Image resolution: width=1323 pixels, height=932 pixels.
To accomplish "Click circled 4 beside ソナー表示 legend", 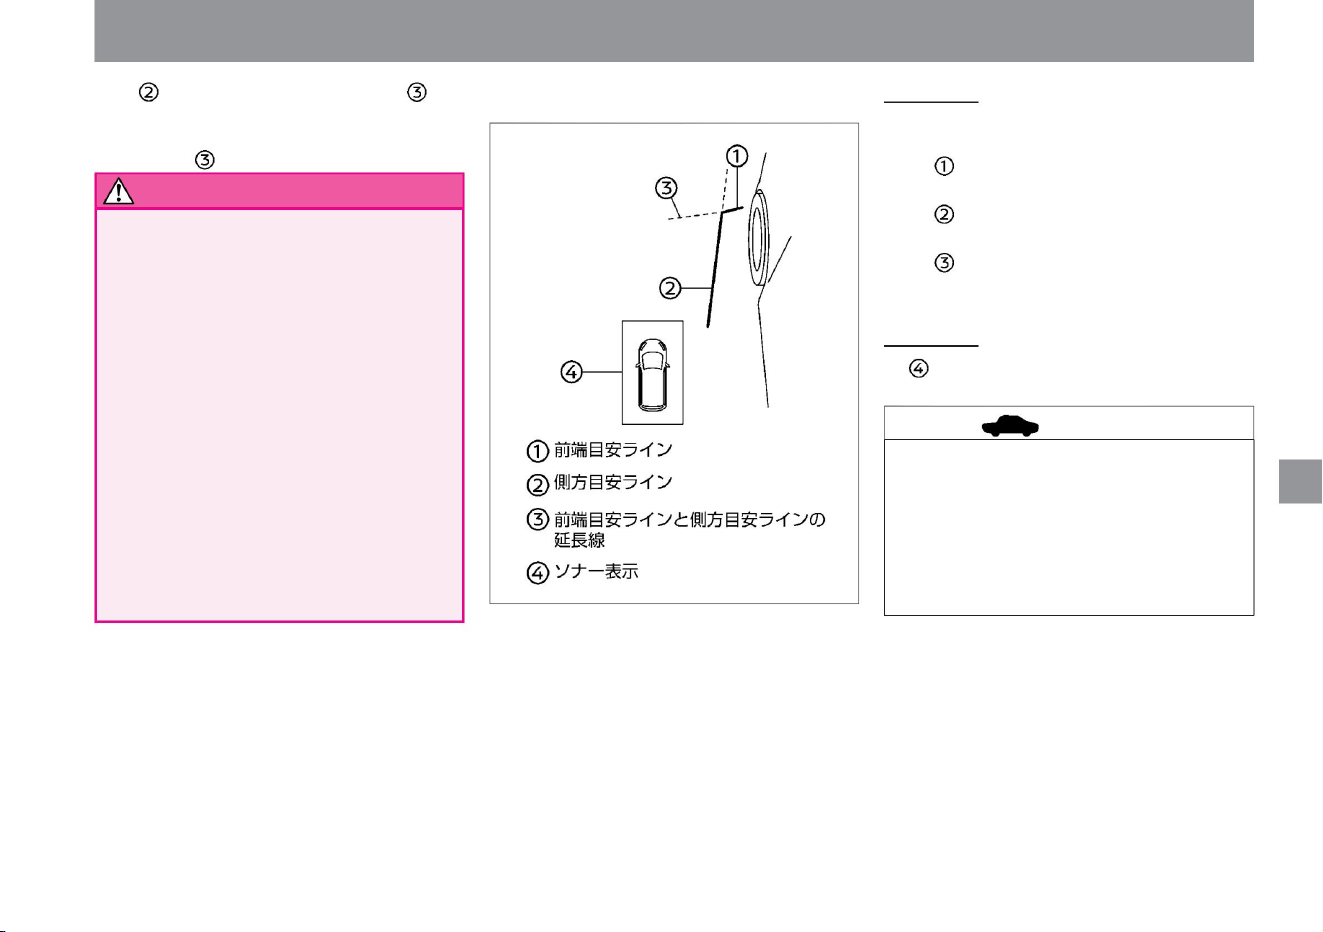I will (x=538, y=573).
